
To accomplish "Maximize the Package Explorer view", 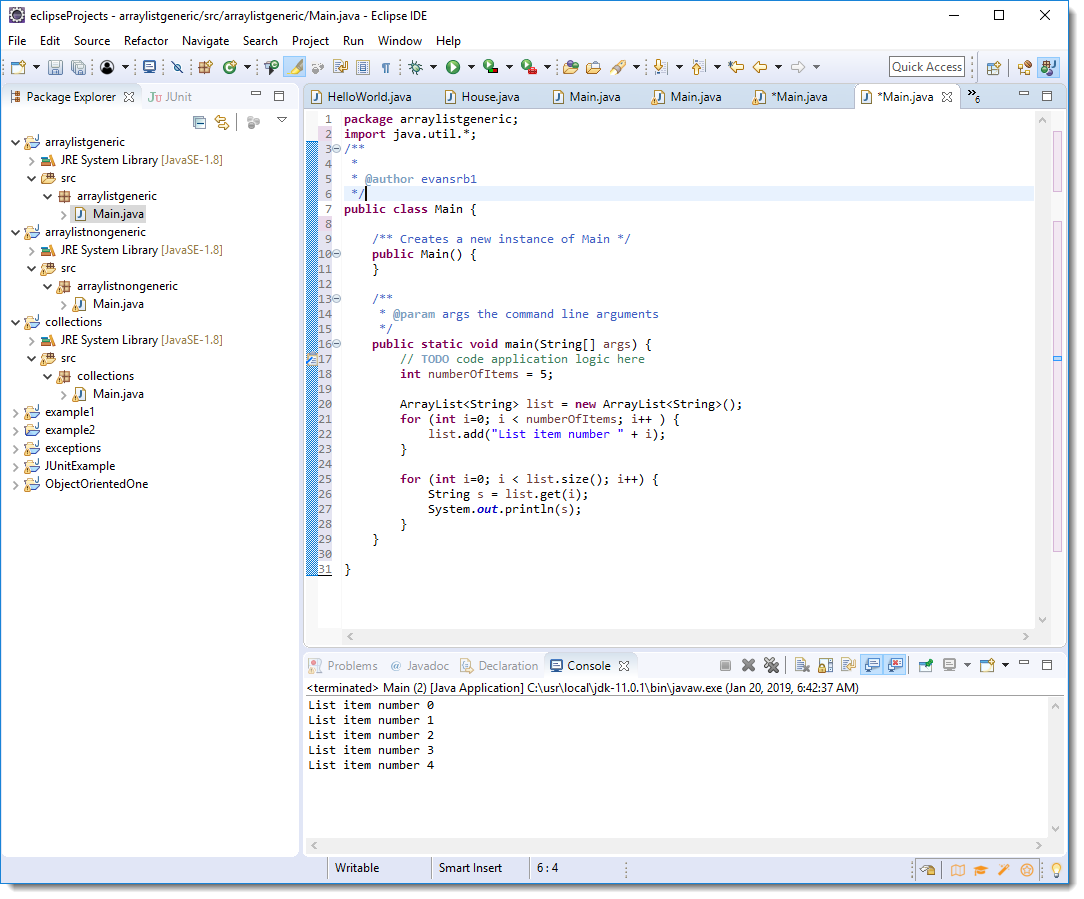I will pos(279,96).
